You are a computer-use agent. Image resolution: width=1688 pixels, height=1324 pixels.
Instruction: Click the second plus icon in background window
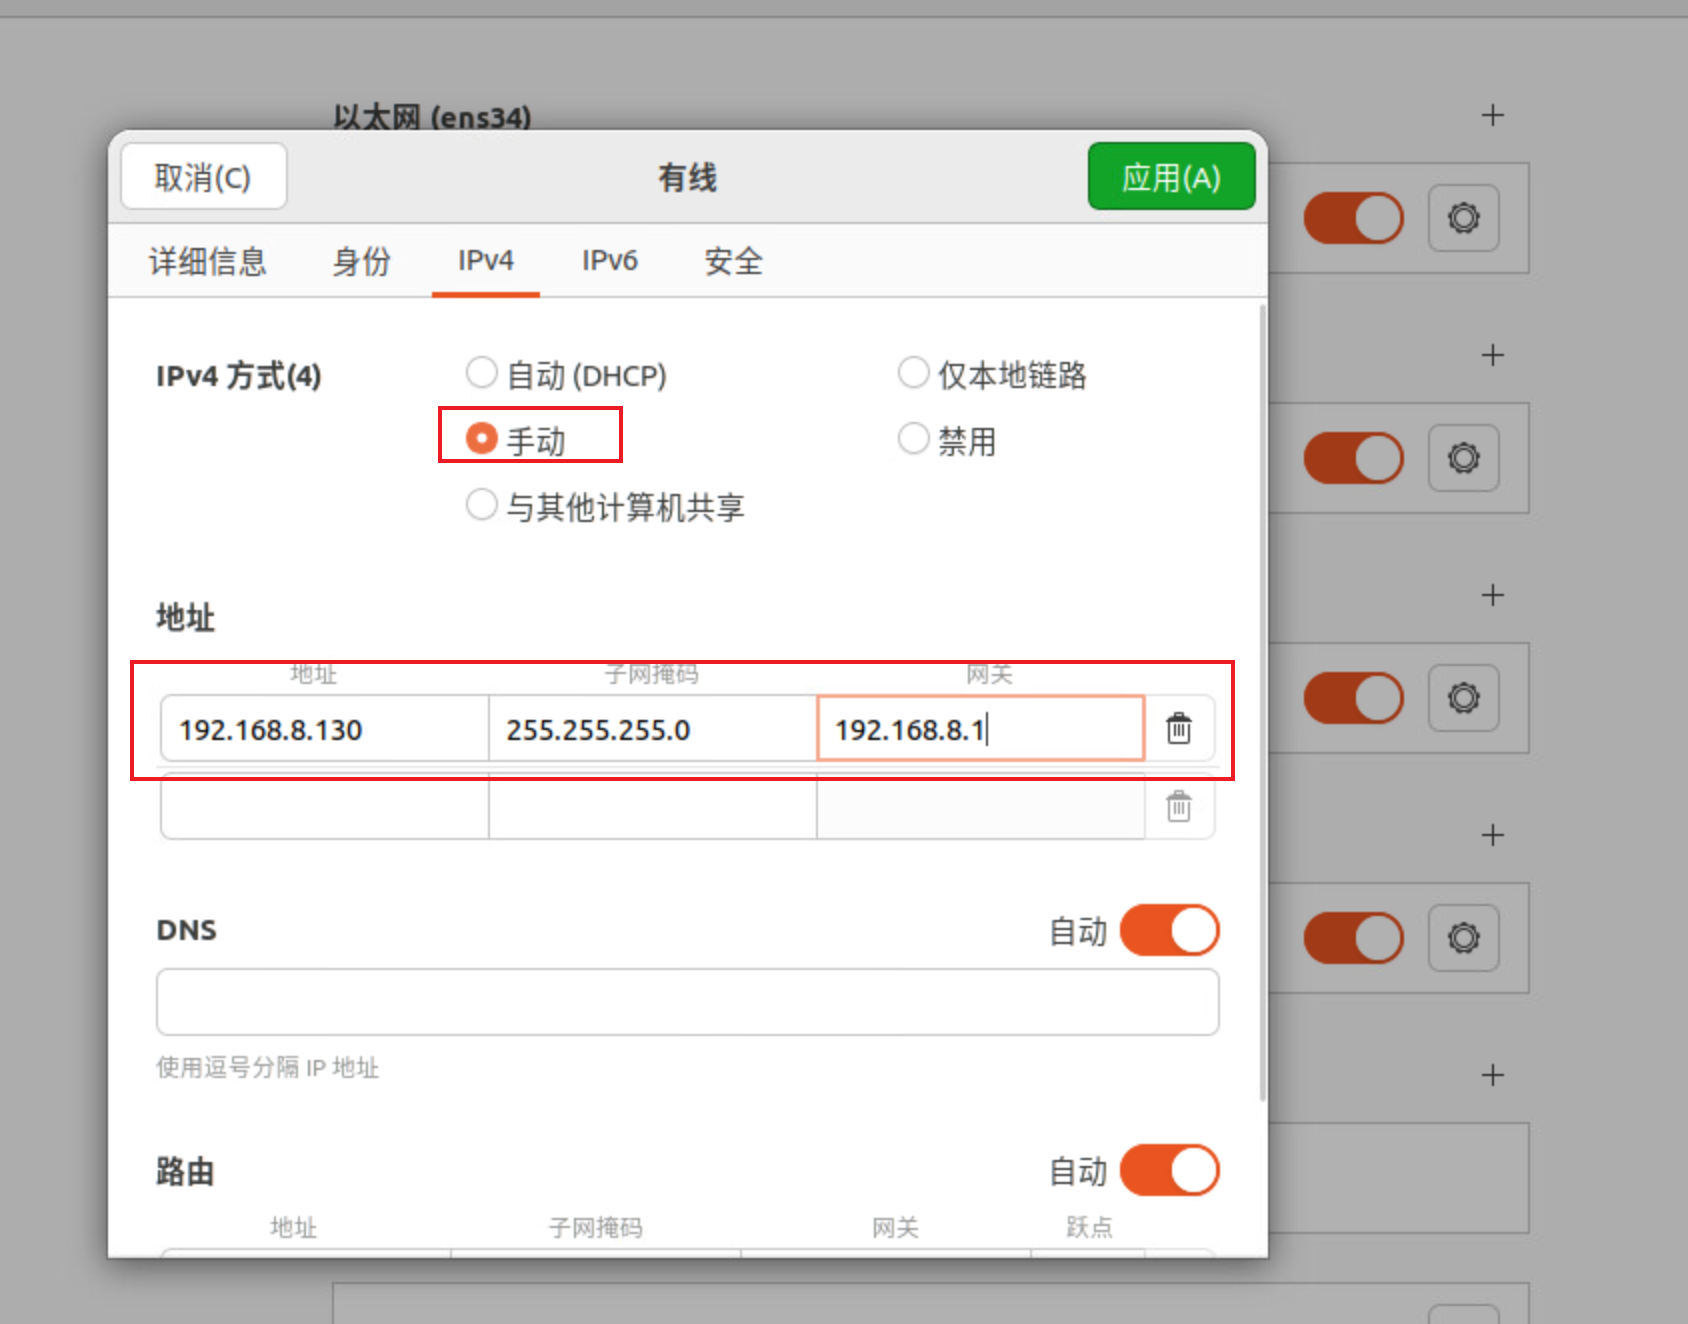(1492, 355)
